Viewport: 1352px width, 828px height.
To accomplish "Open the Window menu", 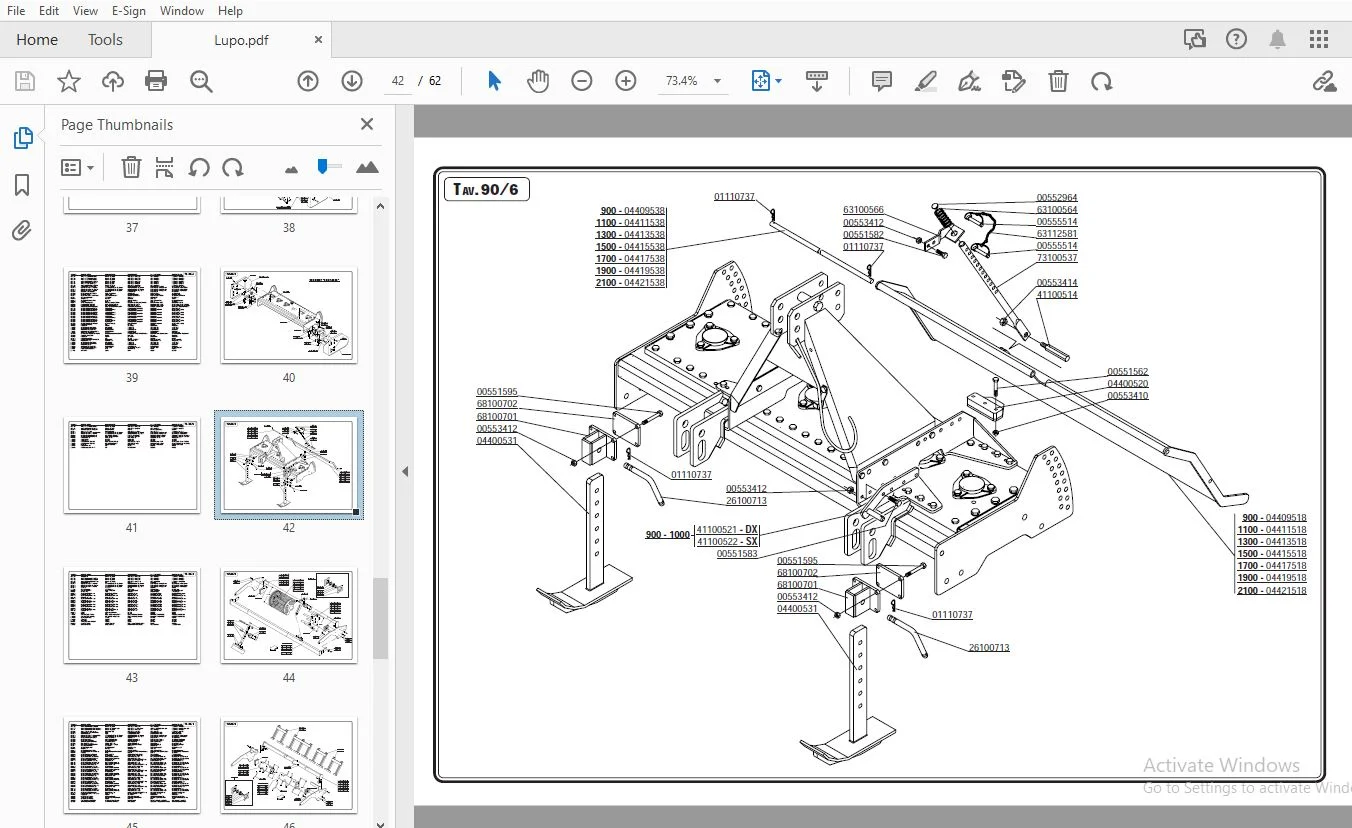I will click(x=181, y=10).
